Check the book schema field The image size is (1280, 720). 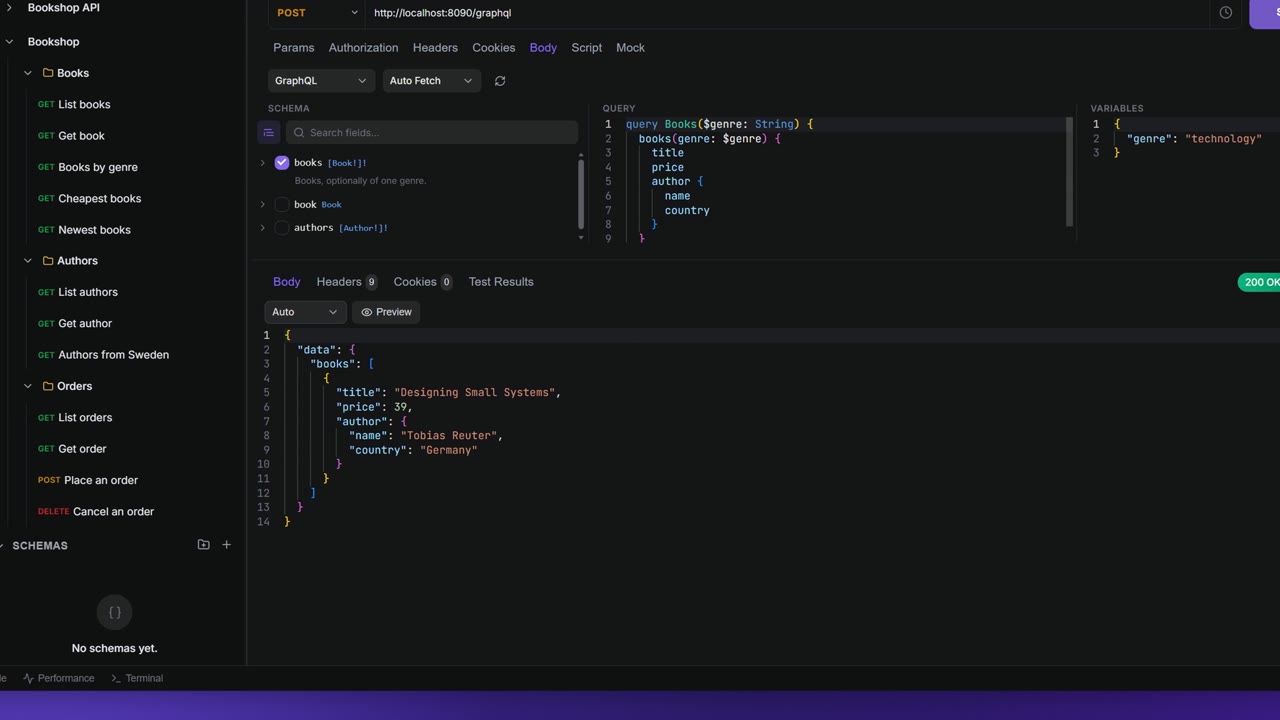[x=282, y=204]
